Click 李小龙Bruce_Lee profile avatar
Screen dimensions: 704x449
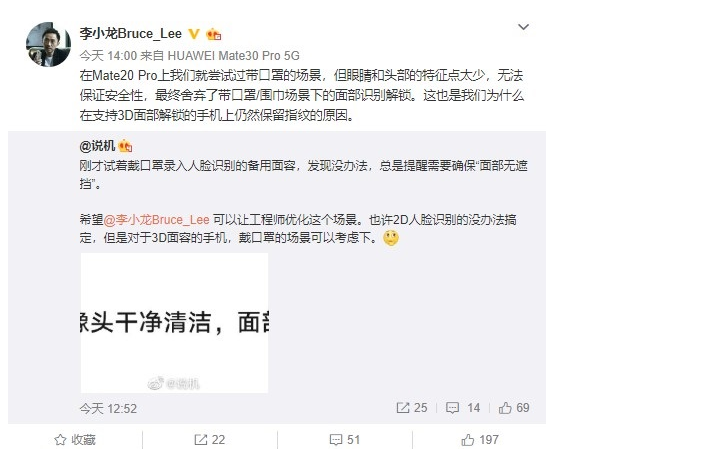[x=48, y=44]
